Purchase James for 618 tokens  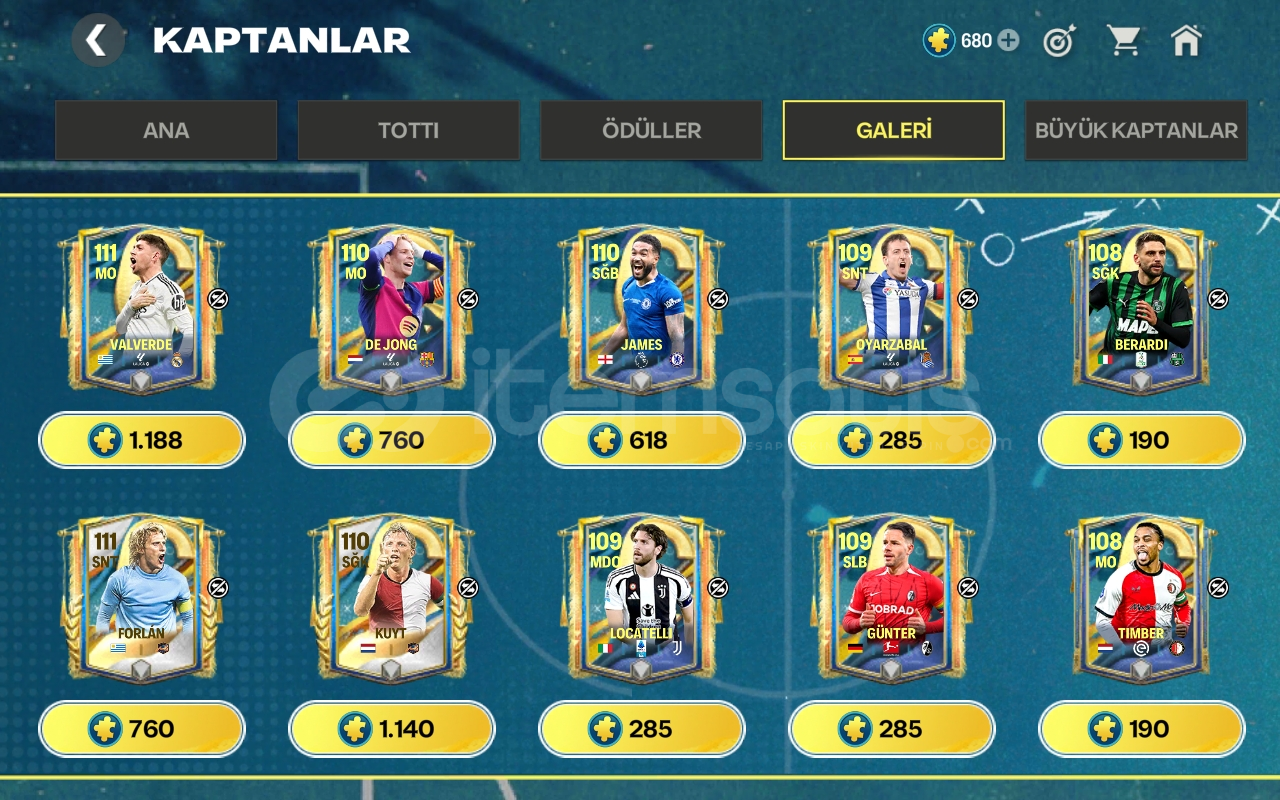(x=642, y=440)
